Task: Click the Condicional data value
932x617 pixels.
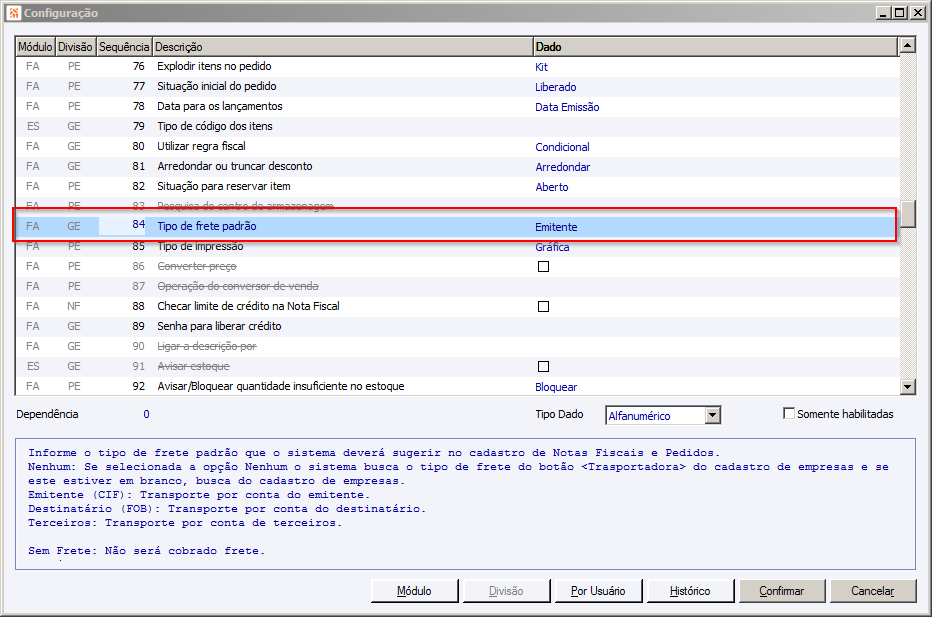Action: tap(562, 147)
